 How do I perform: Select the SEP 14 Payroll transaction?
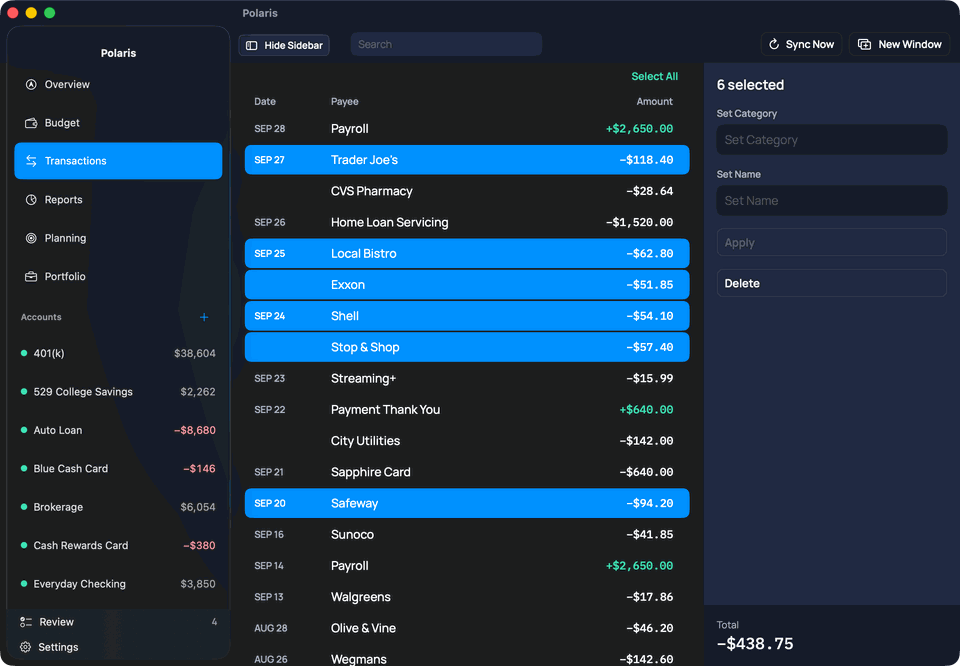(467, 566)
